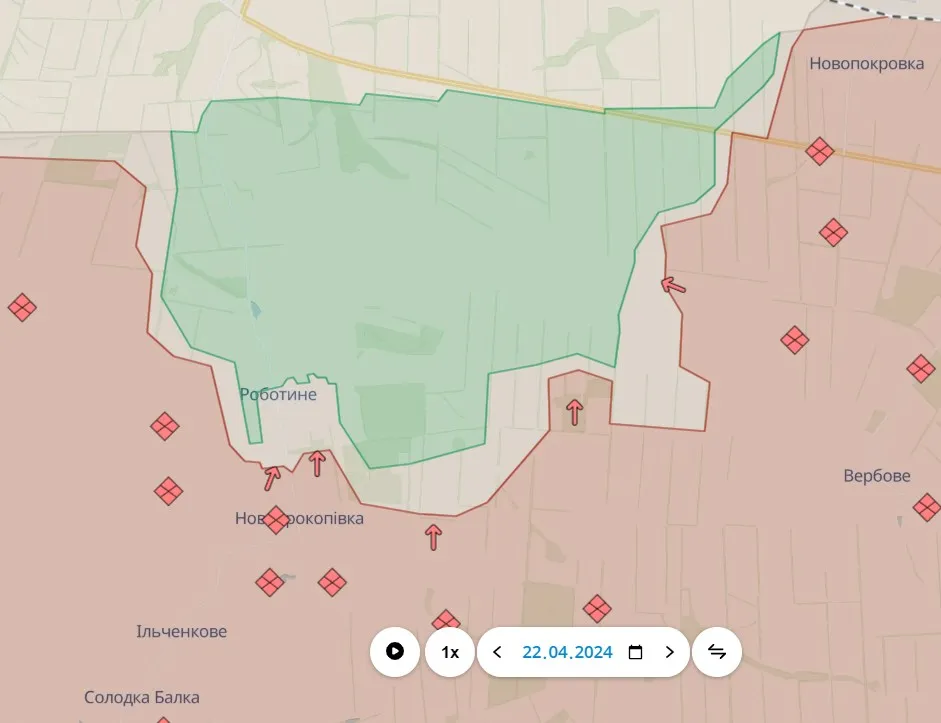Click the Роботине settlement label

[x=278, y=394]
